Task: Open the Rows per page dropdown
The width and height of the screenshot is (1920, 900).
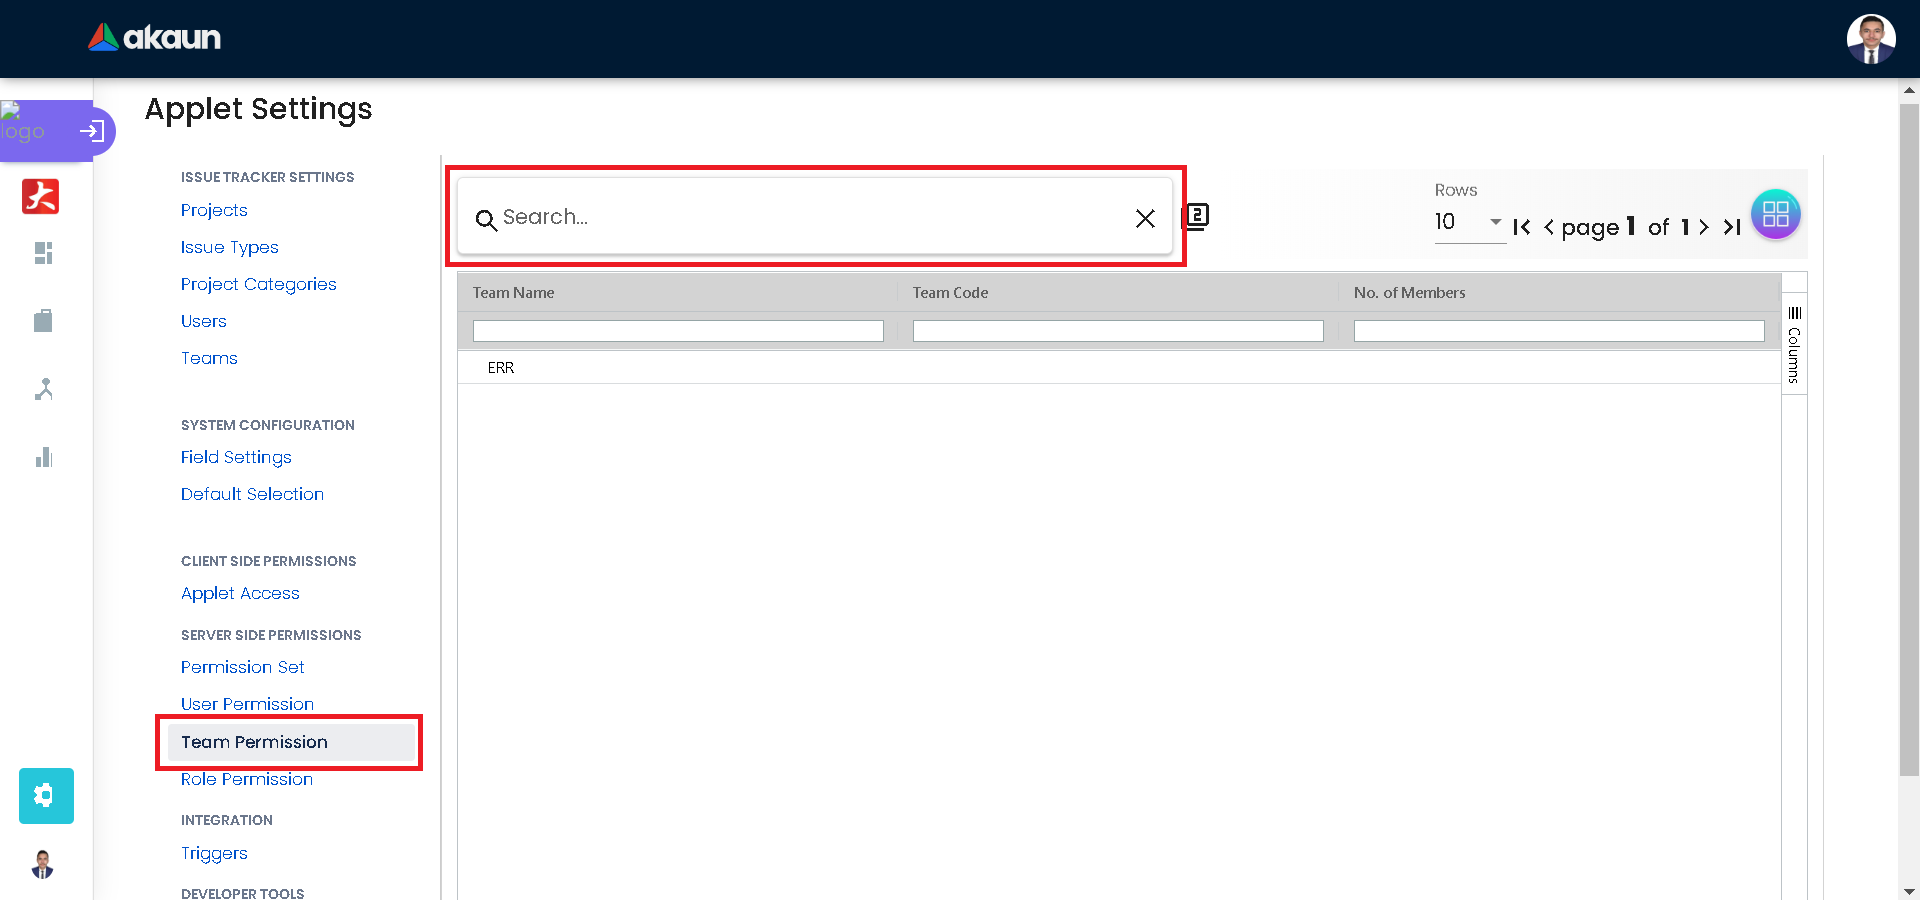Action: (x=1470, y=222)
